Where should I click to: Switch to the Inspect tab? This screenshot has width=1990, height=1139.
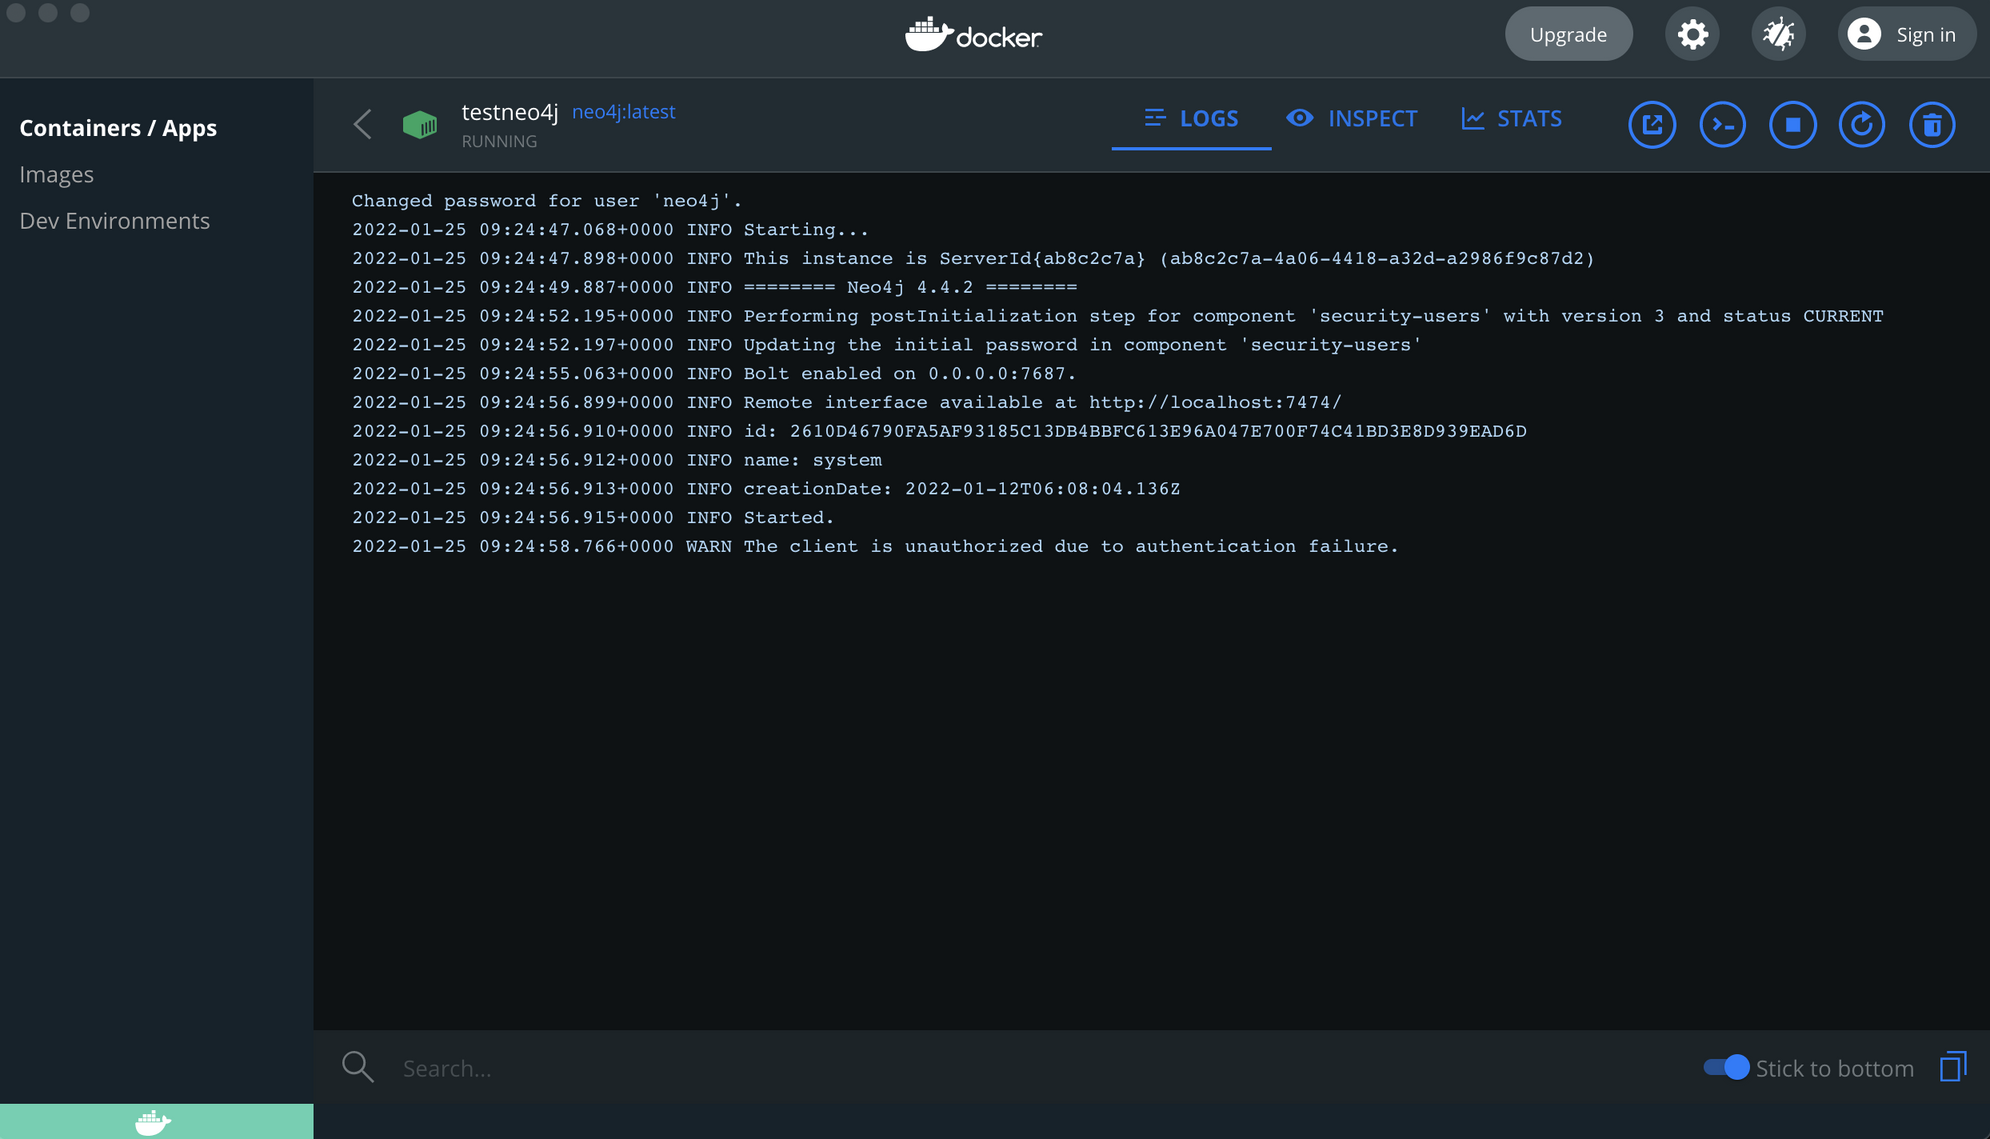pos(1352,119)
